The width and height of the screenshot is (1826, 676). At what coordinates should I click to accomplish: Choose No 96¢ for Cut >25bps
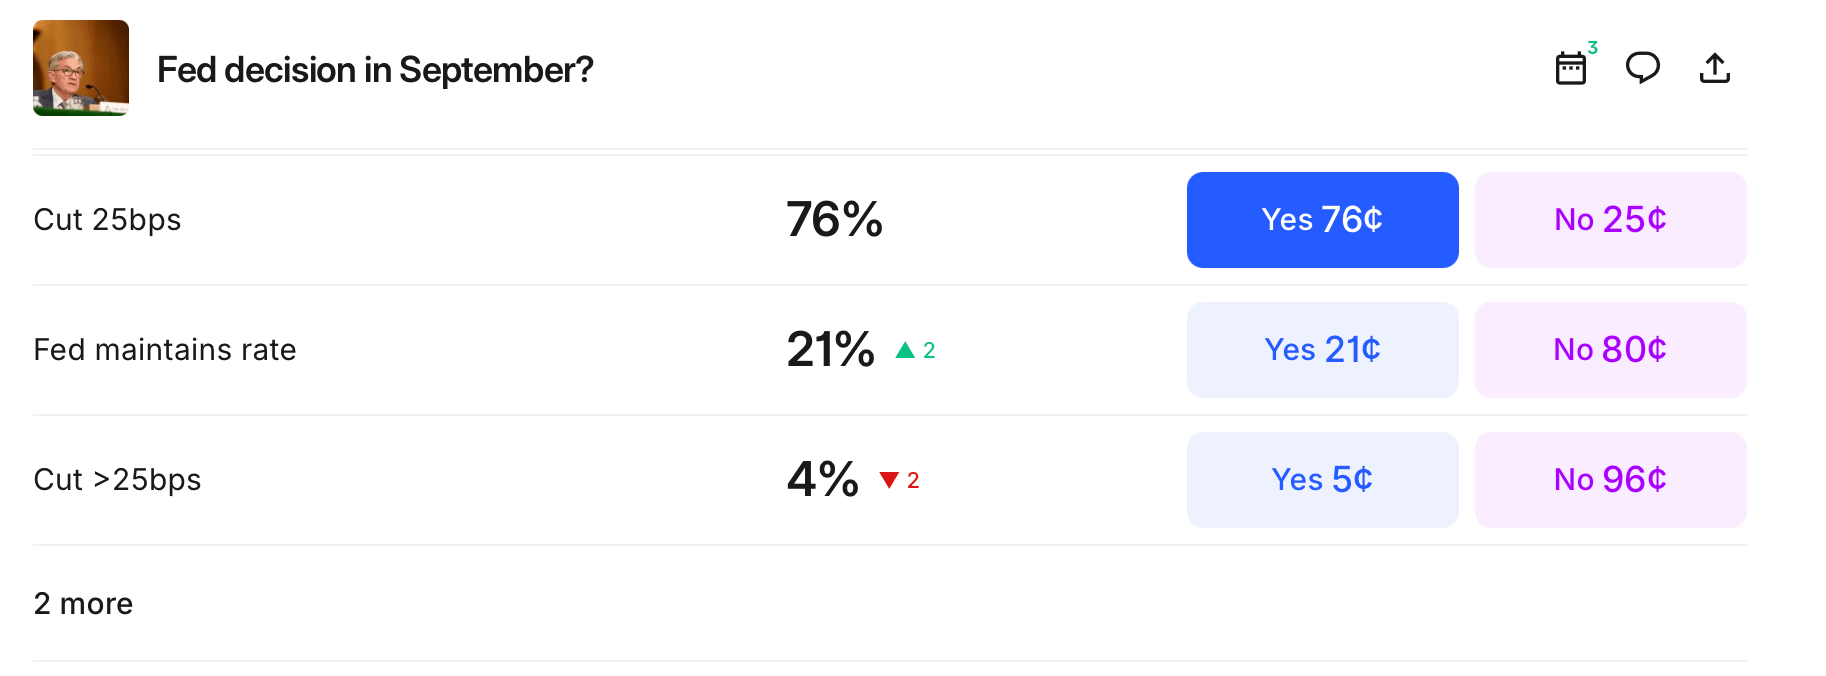(x=1610, y=480)
